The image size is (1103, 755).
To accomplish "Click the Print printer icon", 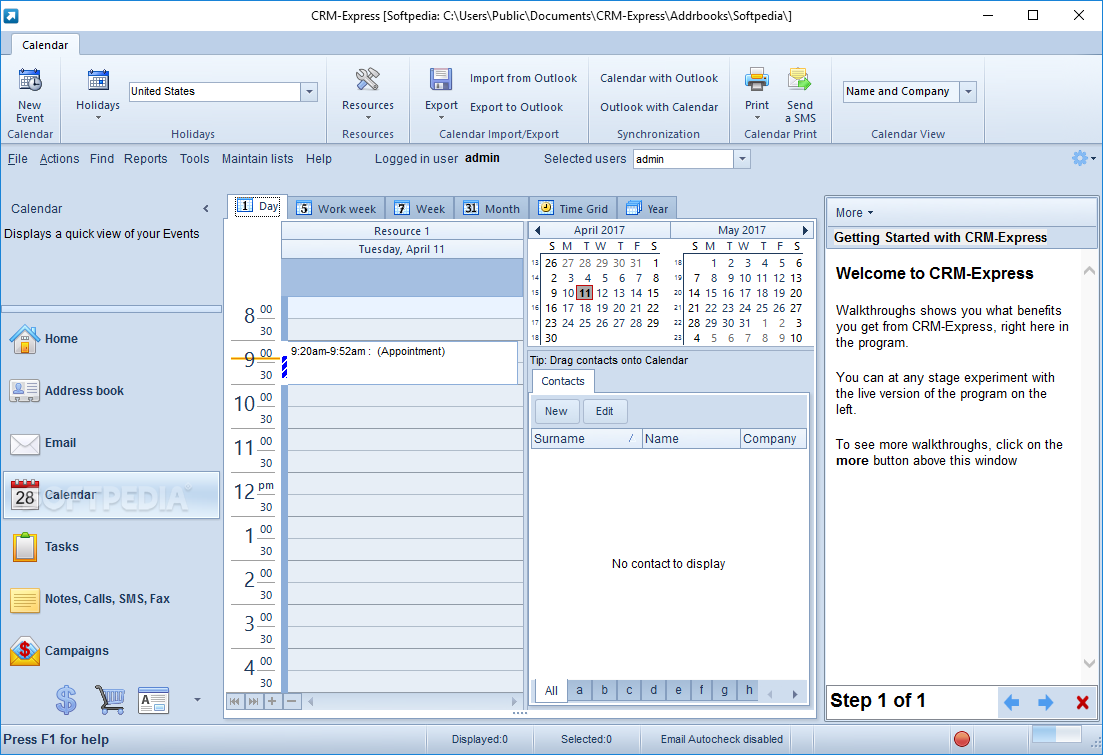I will coord(757,80).
